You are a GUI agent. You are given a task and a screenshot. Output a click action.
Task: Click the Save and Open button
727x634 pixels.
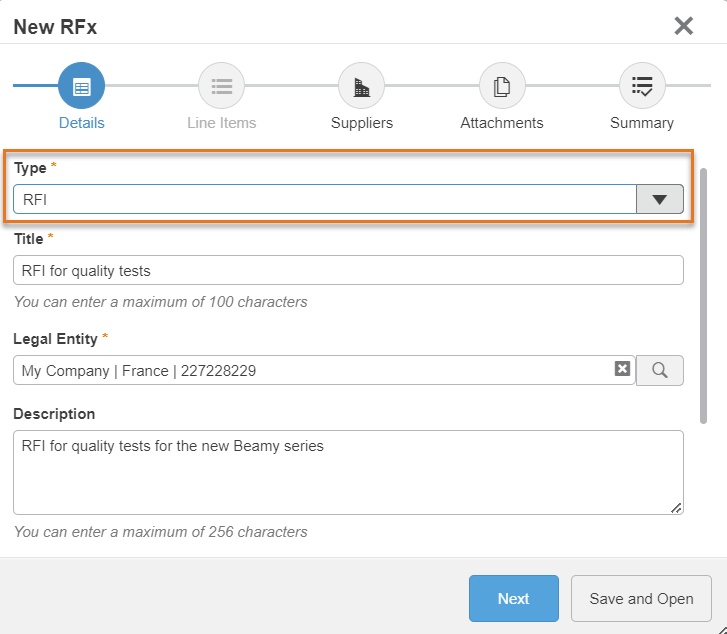pyautogui.click(x=641, y=599)
